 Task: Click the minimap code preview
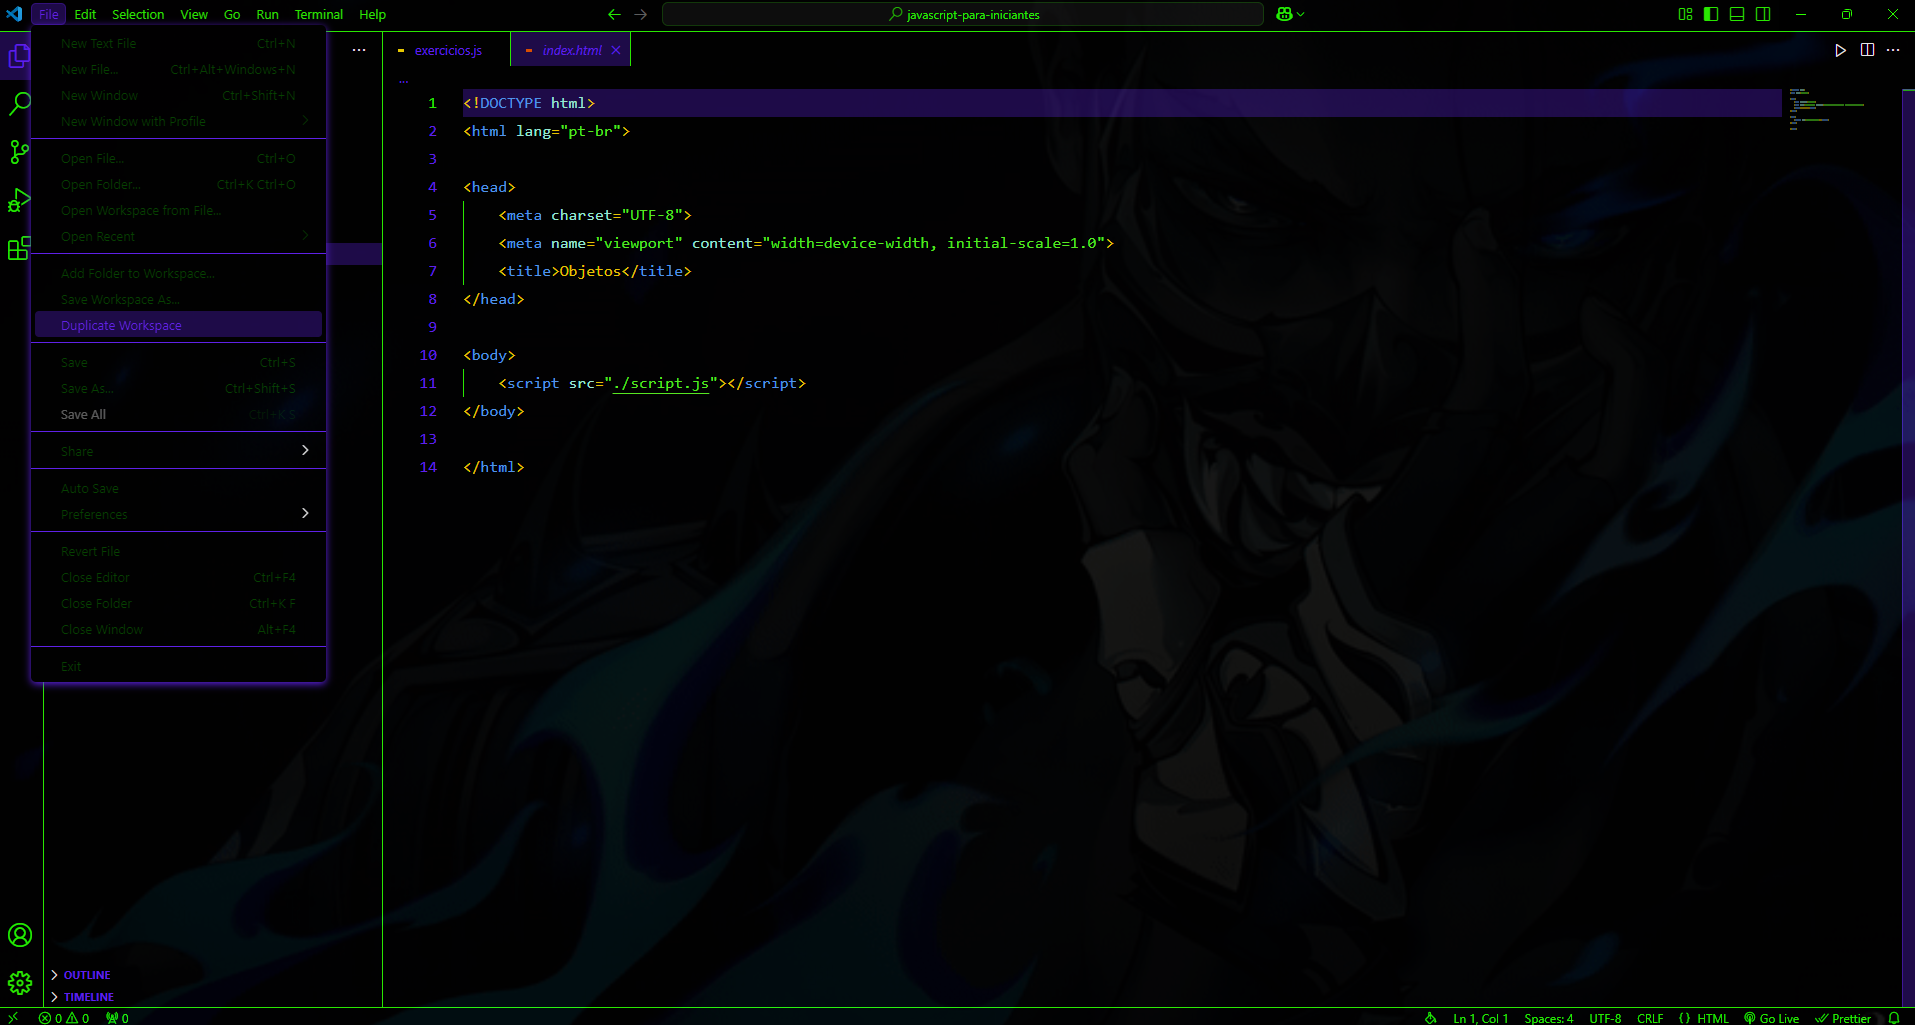coord(1827,109)
